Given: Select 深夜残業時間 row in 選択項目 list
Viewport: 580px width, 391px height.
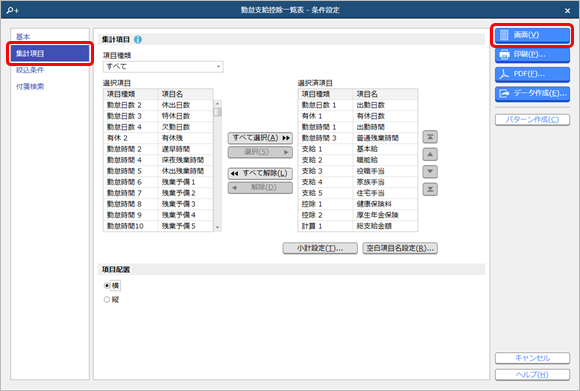Looking at the screenshot, I should (158, 160).
